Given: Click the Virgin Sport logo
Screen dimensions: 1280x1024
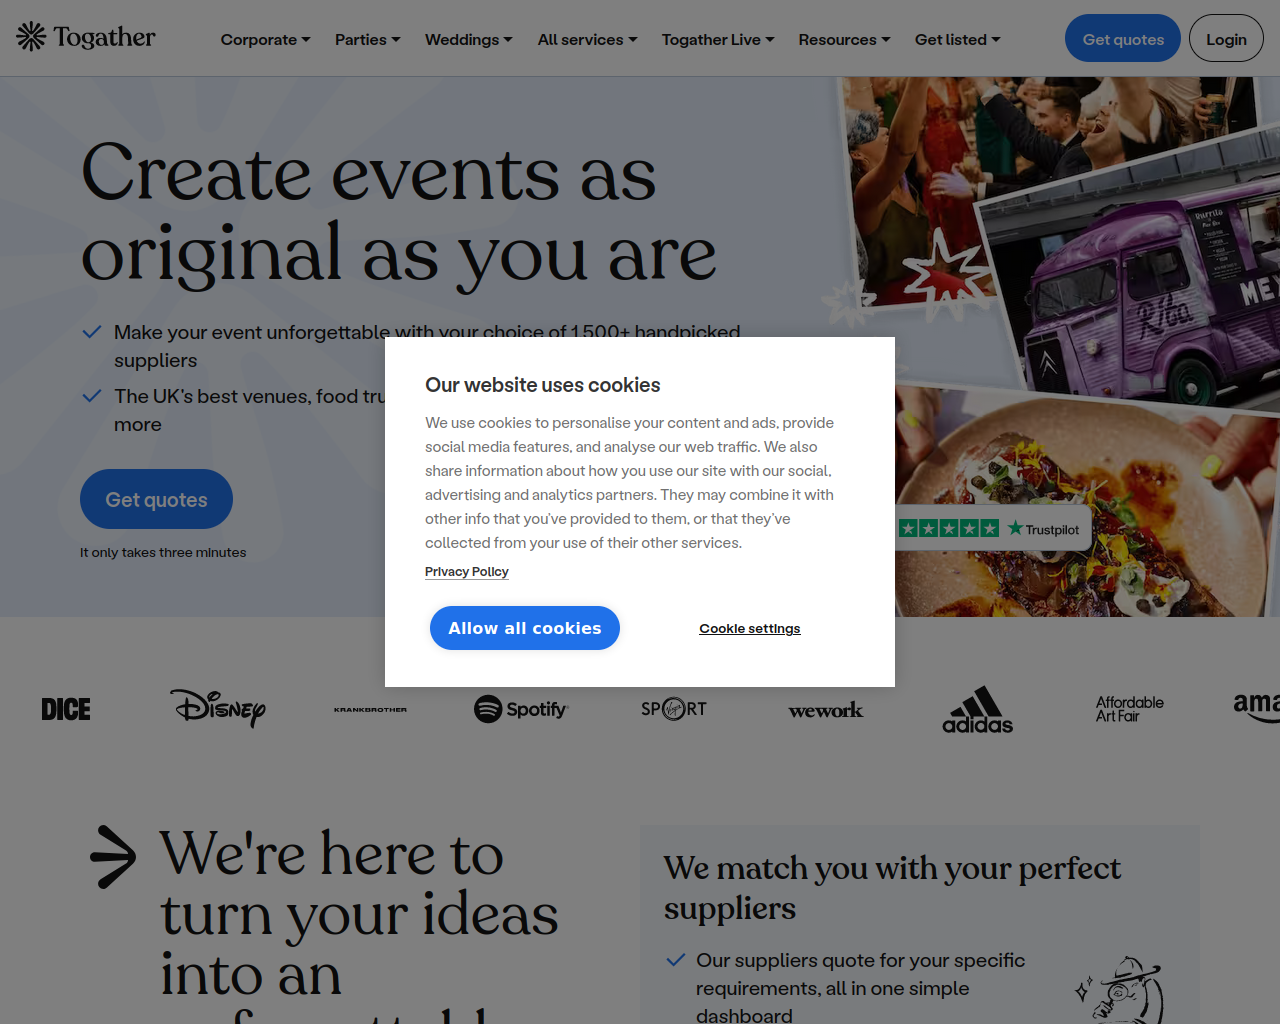Looking at the screenshot, I should pos(674,709).
